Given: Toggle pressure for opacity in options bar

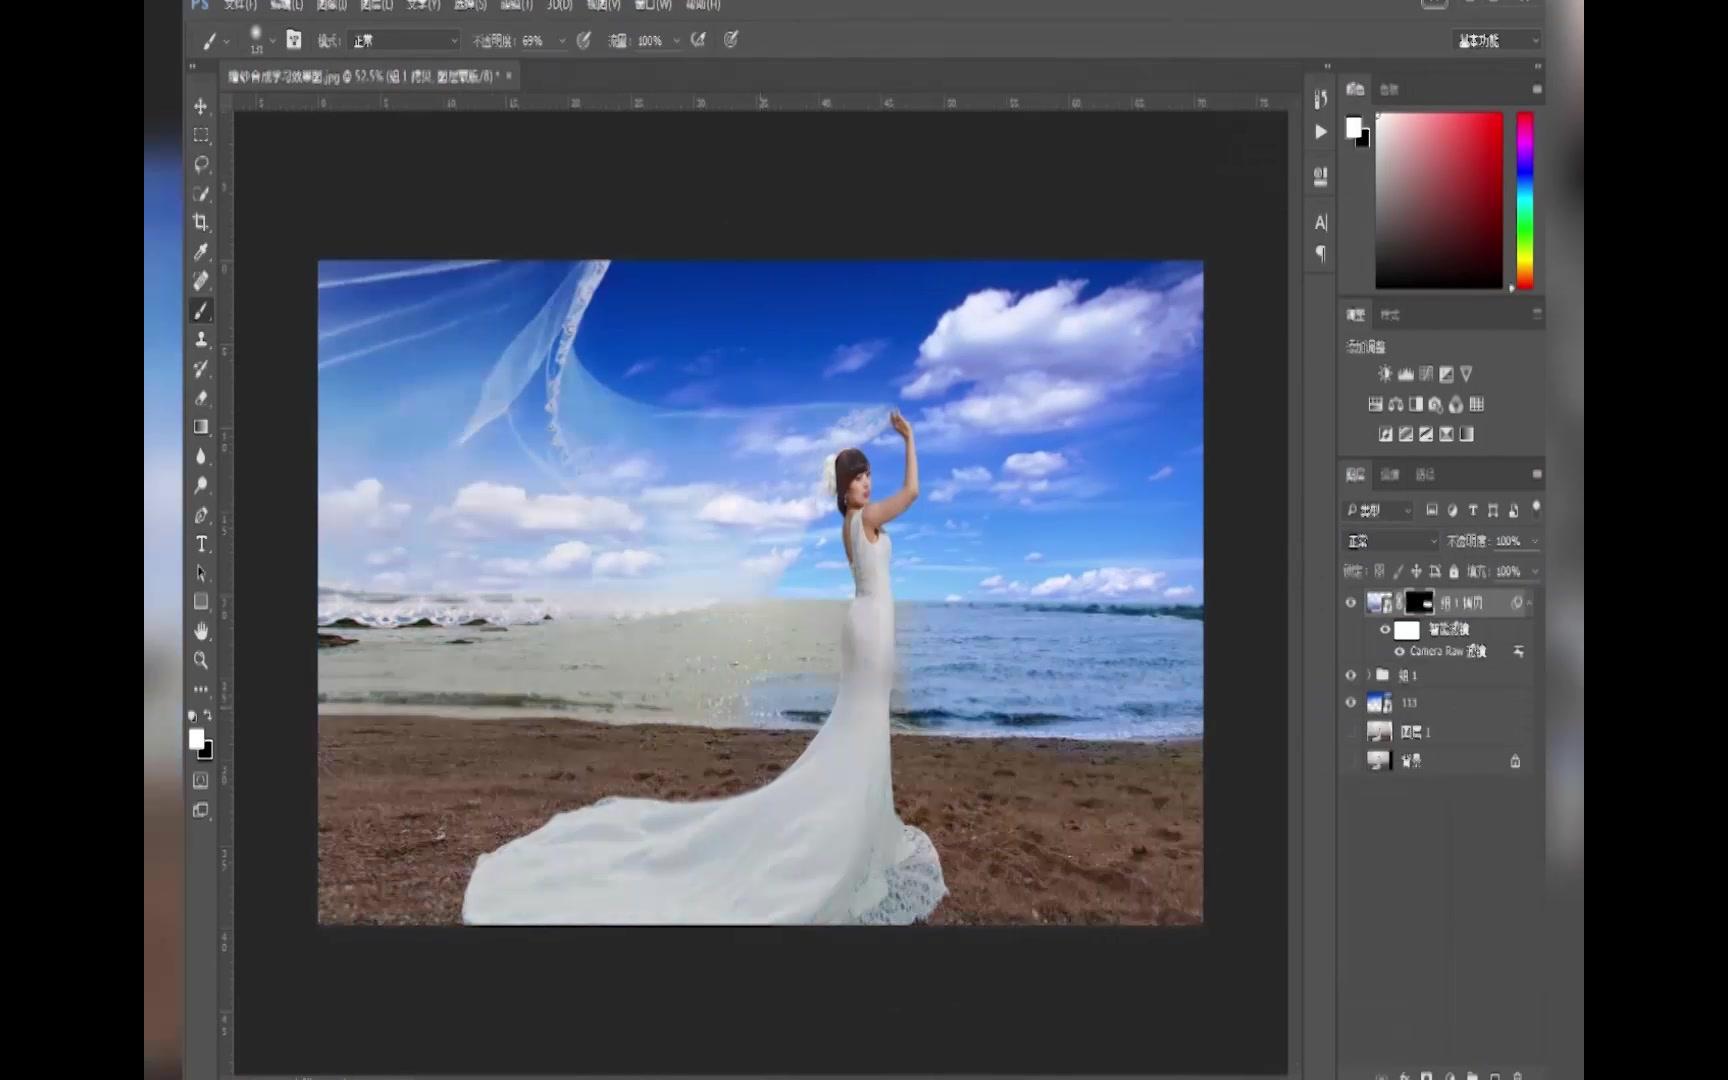Looking at the screenshot, I should tap(584, 40).
